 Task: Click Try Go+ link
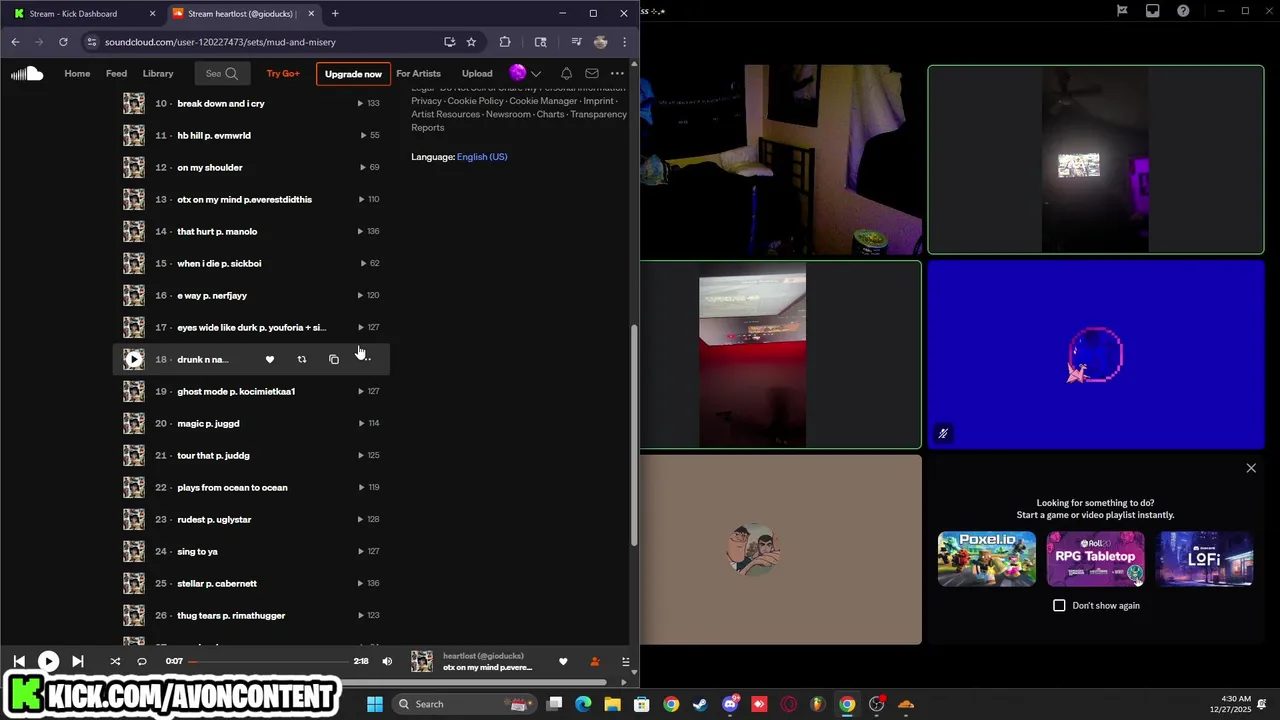pyautogui.click(x=283, y=73)
